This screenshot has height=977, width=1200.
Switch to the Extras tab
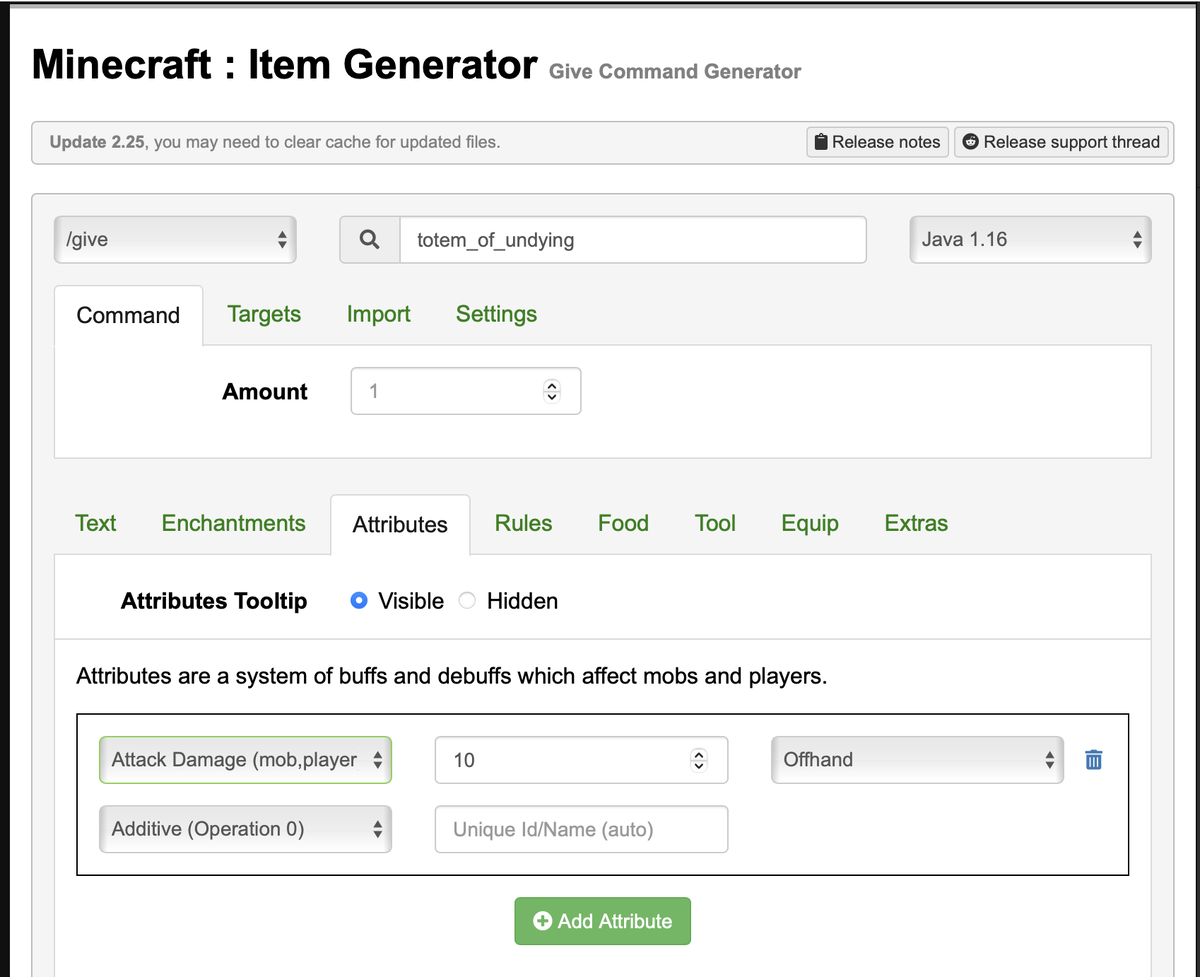916,523
